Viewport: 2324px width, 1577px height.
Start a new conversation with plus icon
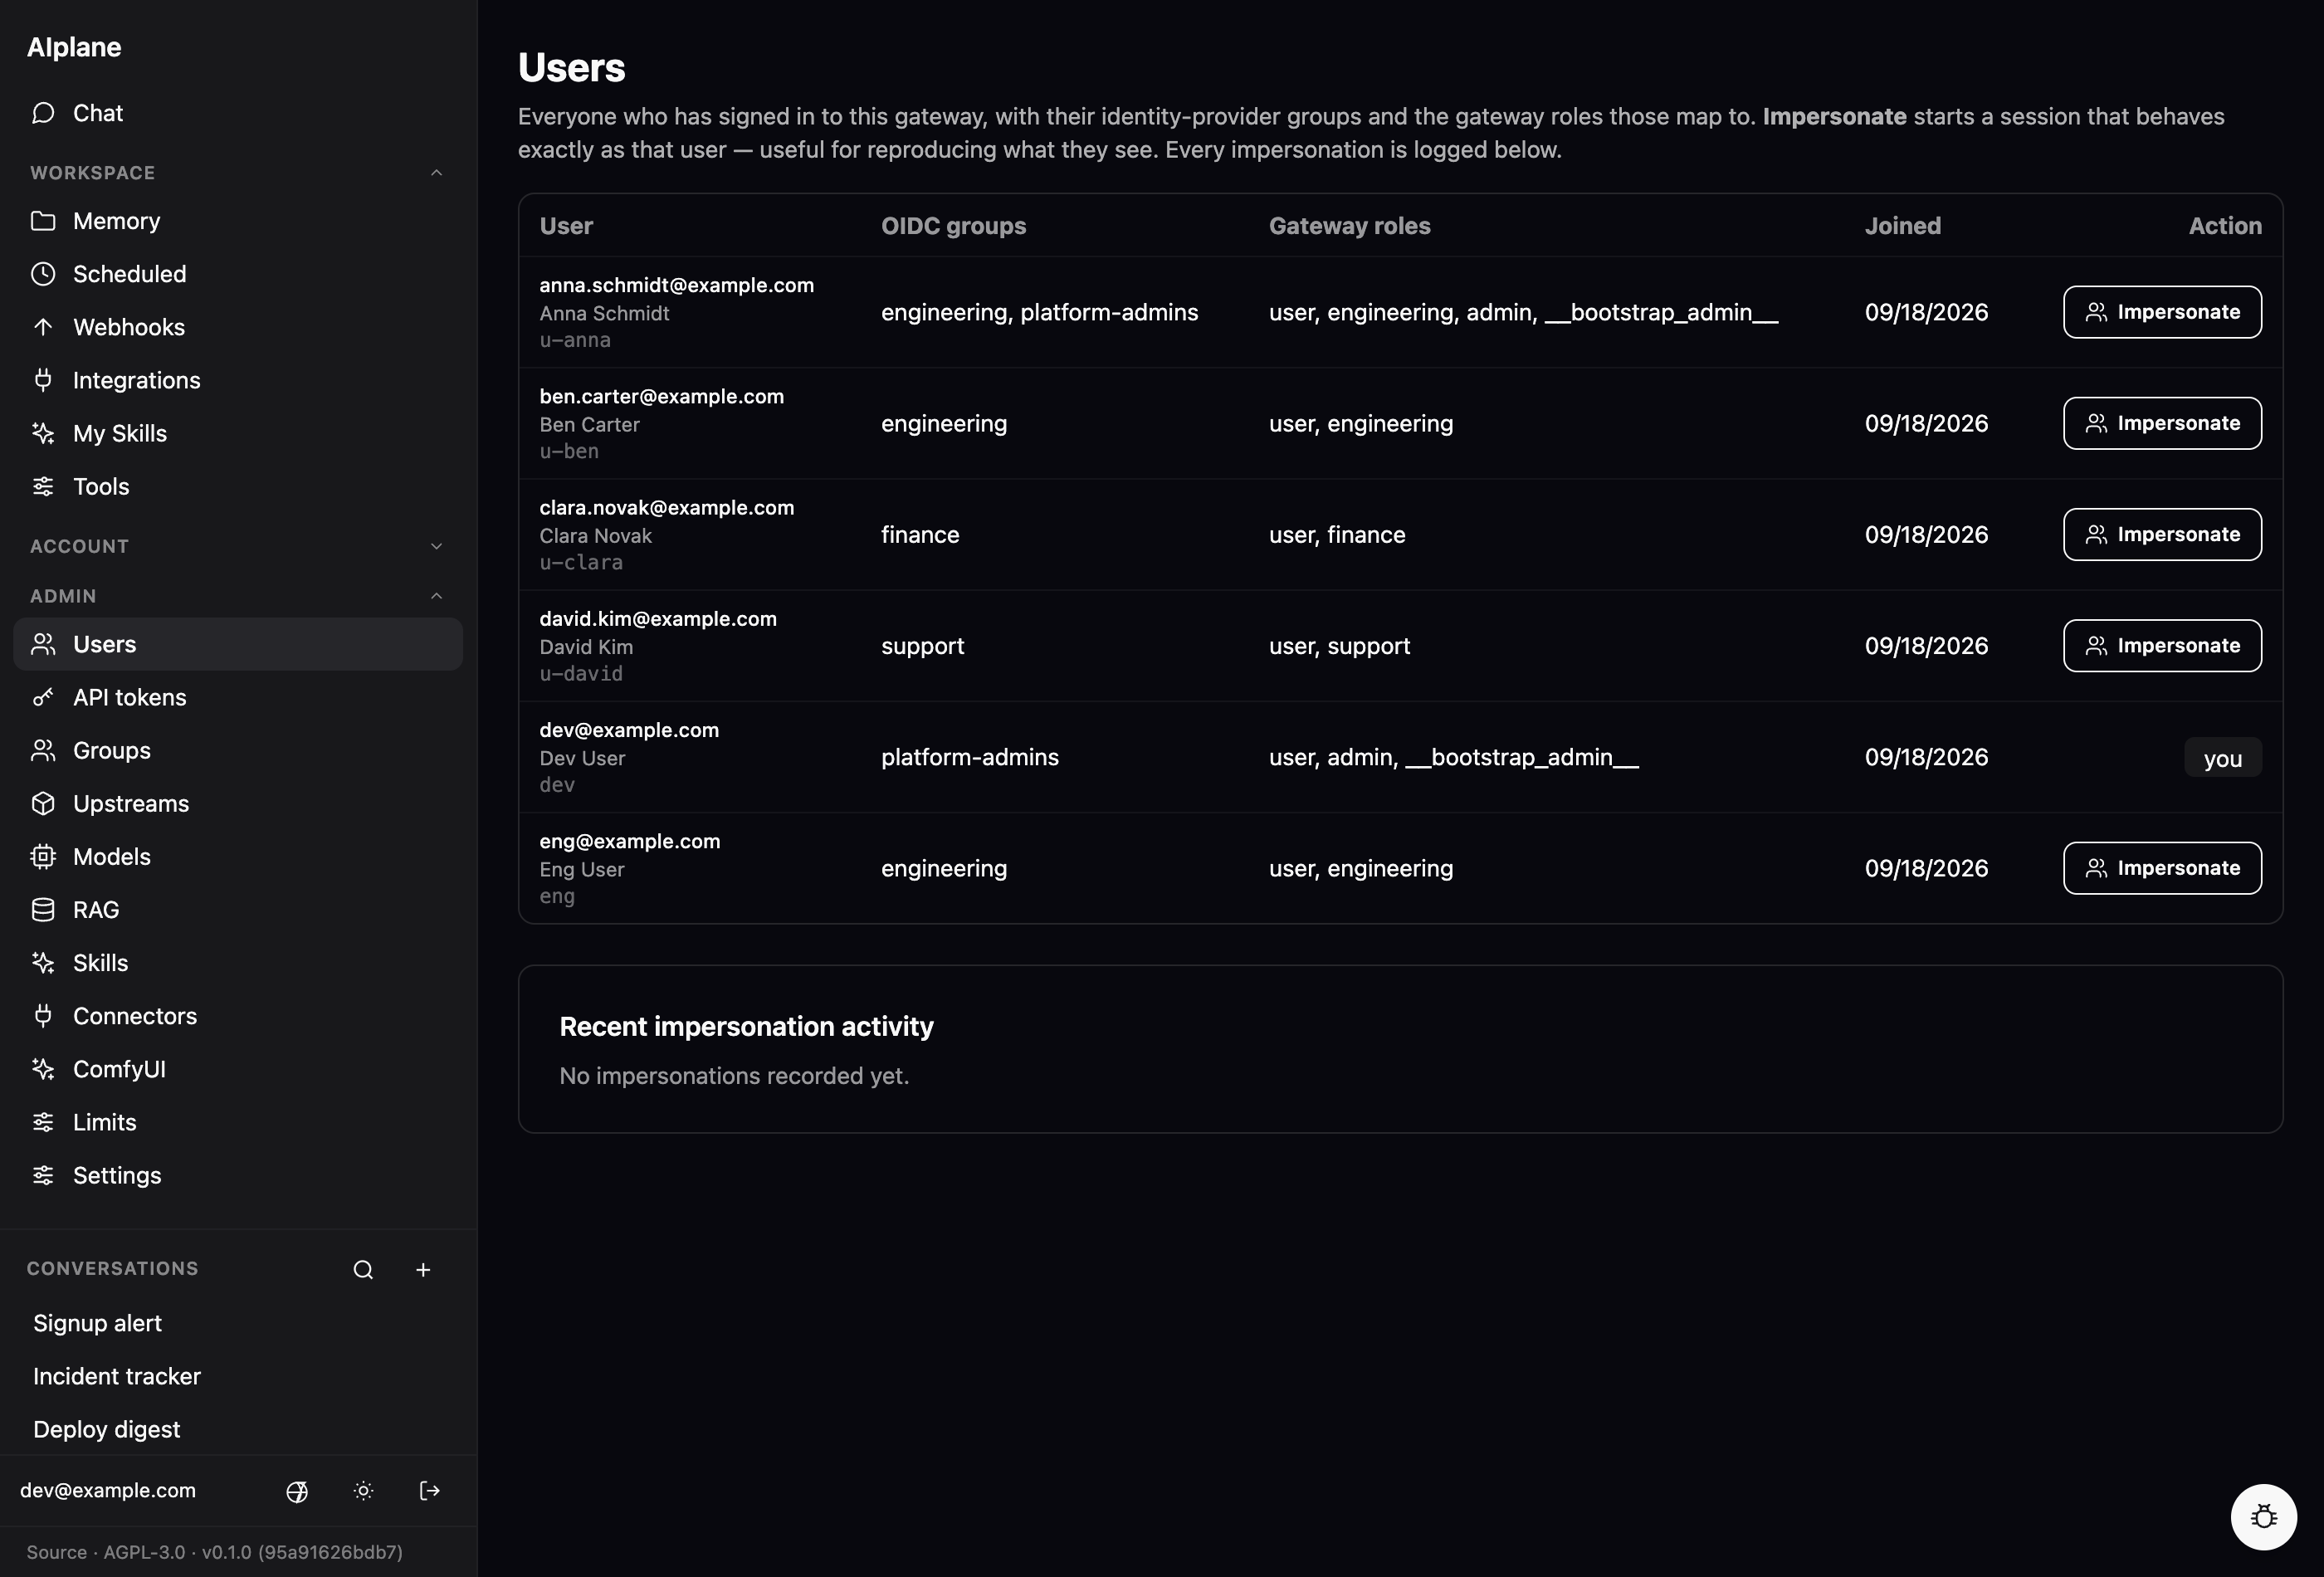click(423, 1269)
